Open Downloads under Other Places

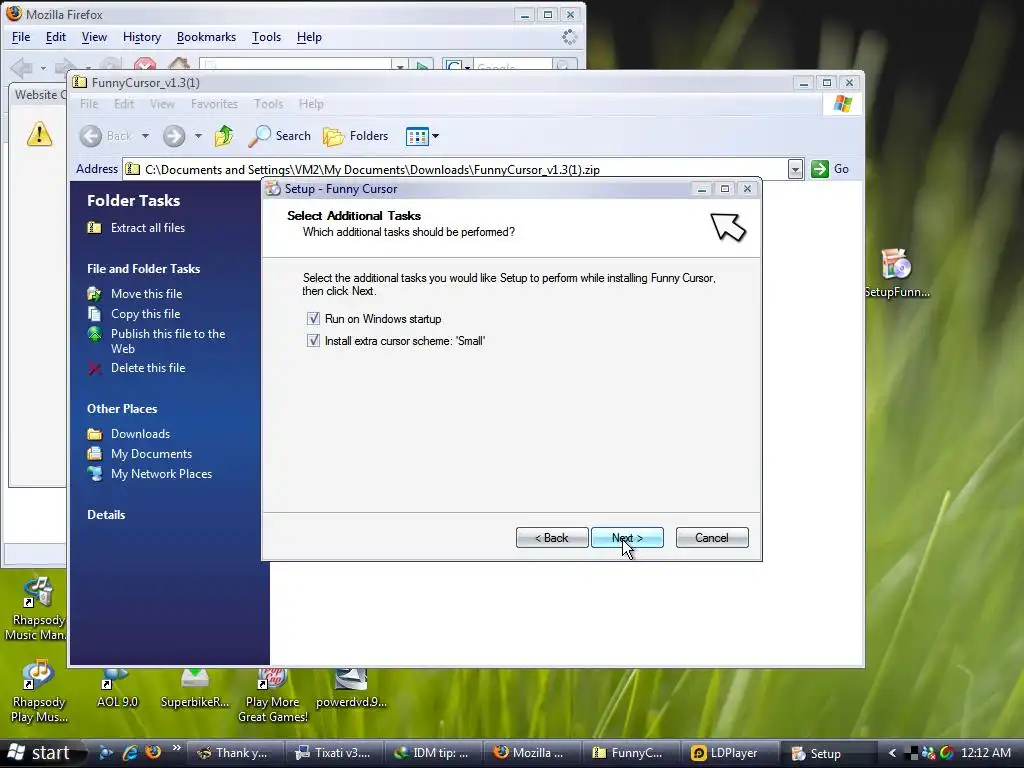point(140,434)
